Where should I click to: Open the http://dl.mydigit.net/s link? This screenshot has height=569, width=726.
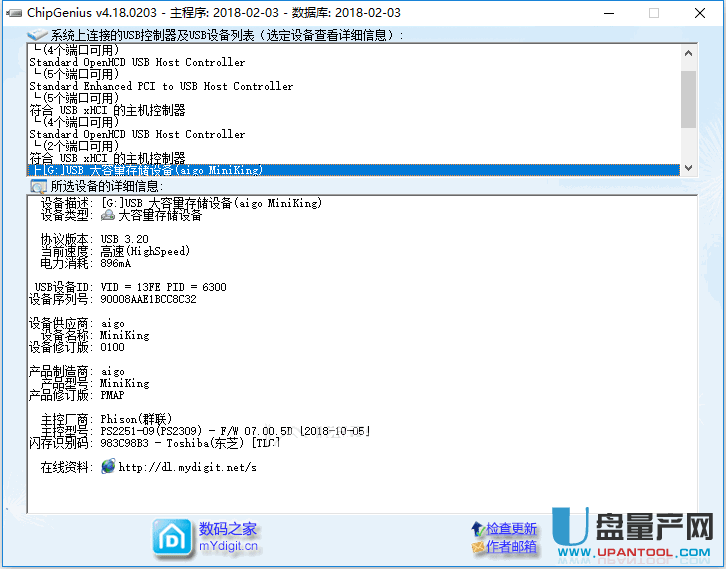(187, 467)
